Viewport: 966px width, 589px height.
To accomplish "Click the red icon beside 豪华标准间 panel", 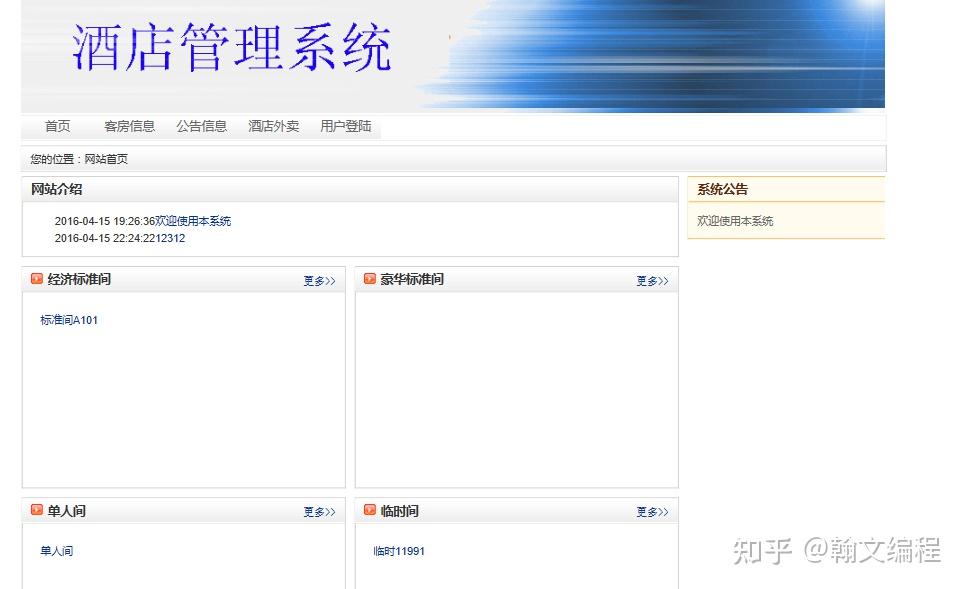I will click(x=370, y=279).
